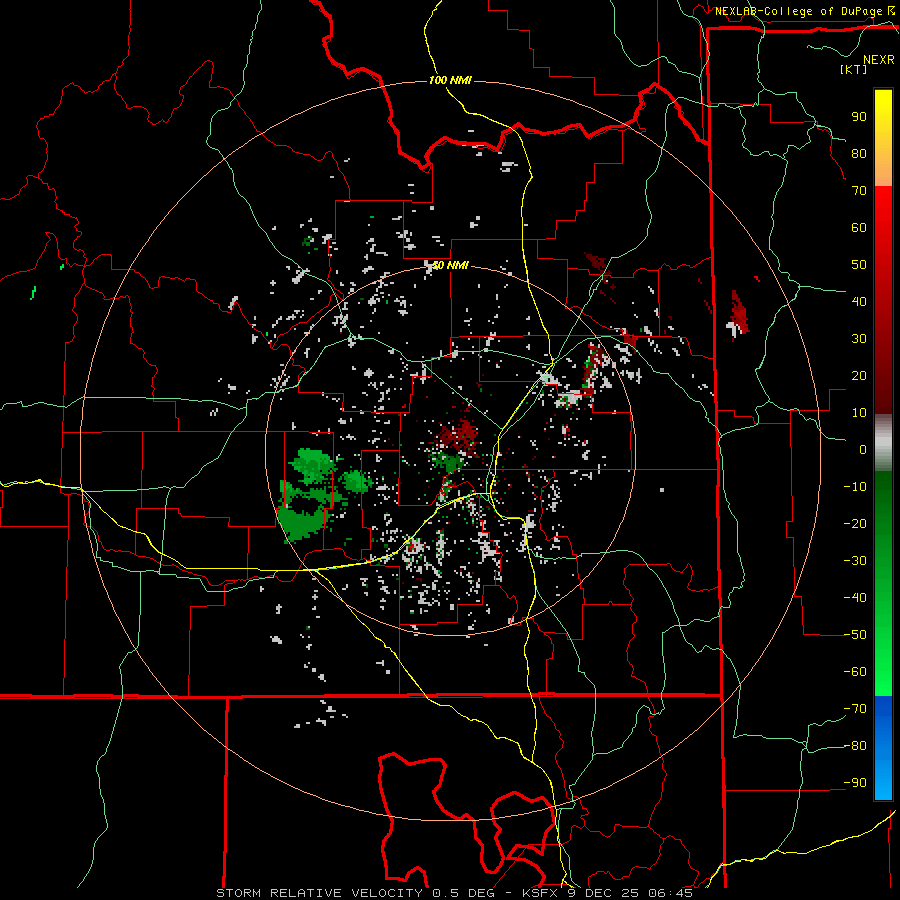This screenshot has height=900, width=900.
Task: Click the 100 NMI range ring label
Action: tap(450, 80)
